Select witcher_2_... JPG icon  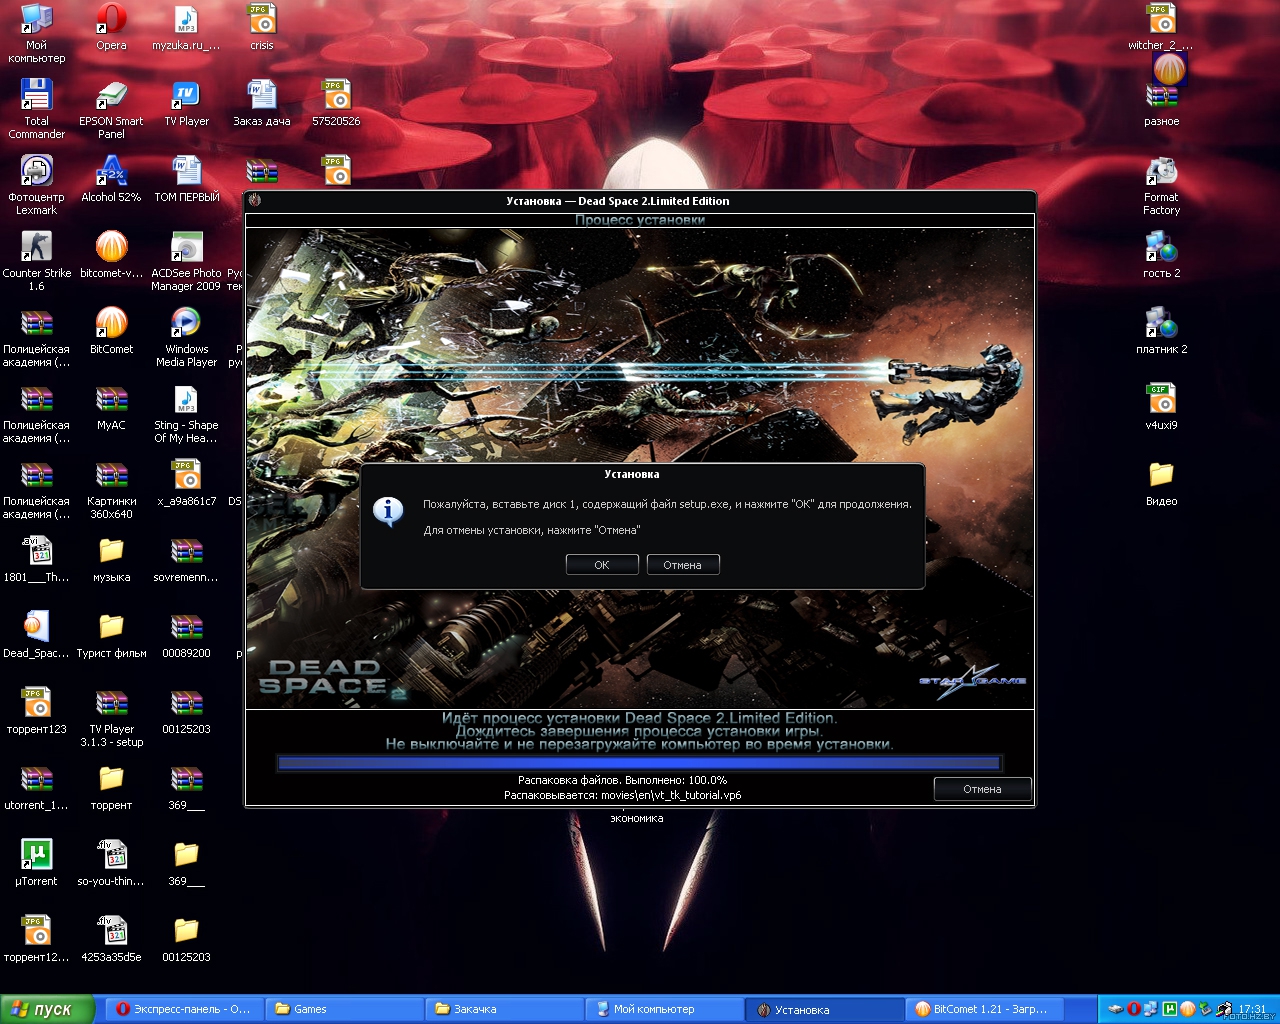tap(1161, 27)
